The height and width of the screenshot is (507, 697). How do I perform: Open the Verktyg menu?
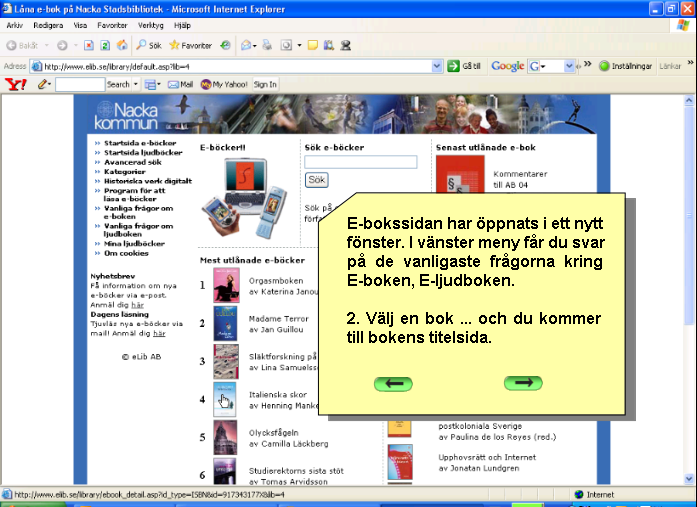(150, 24)
